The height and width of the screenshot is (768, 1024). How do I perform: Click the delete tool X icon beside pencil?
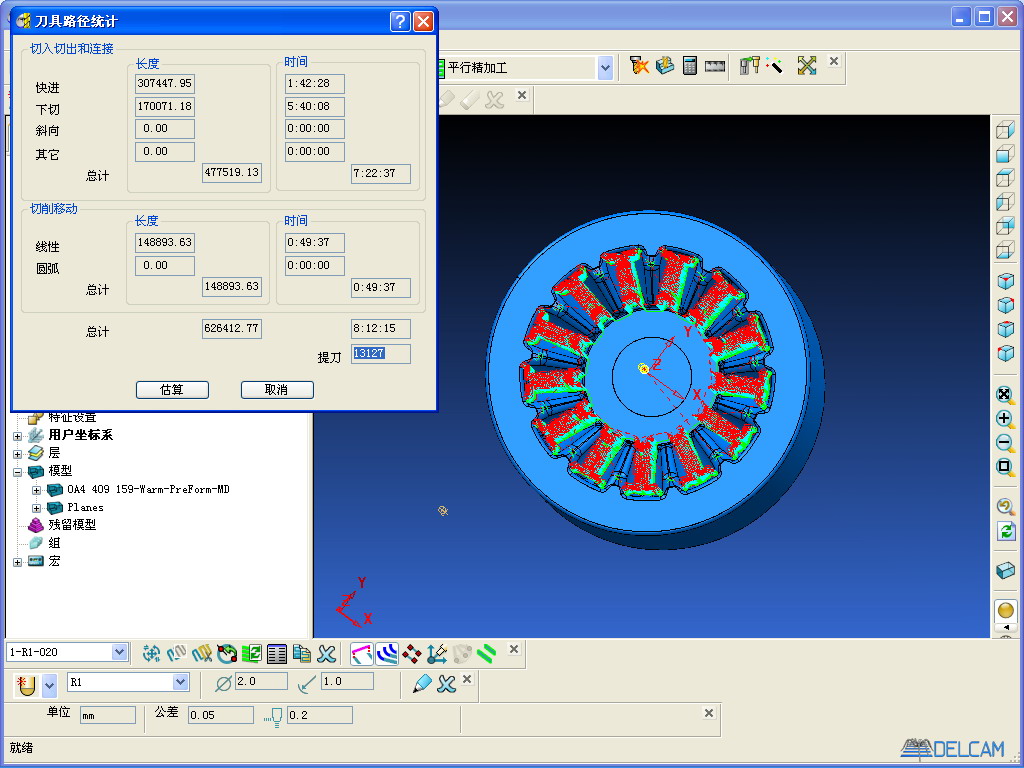447,684
